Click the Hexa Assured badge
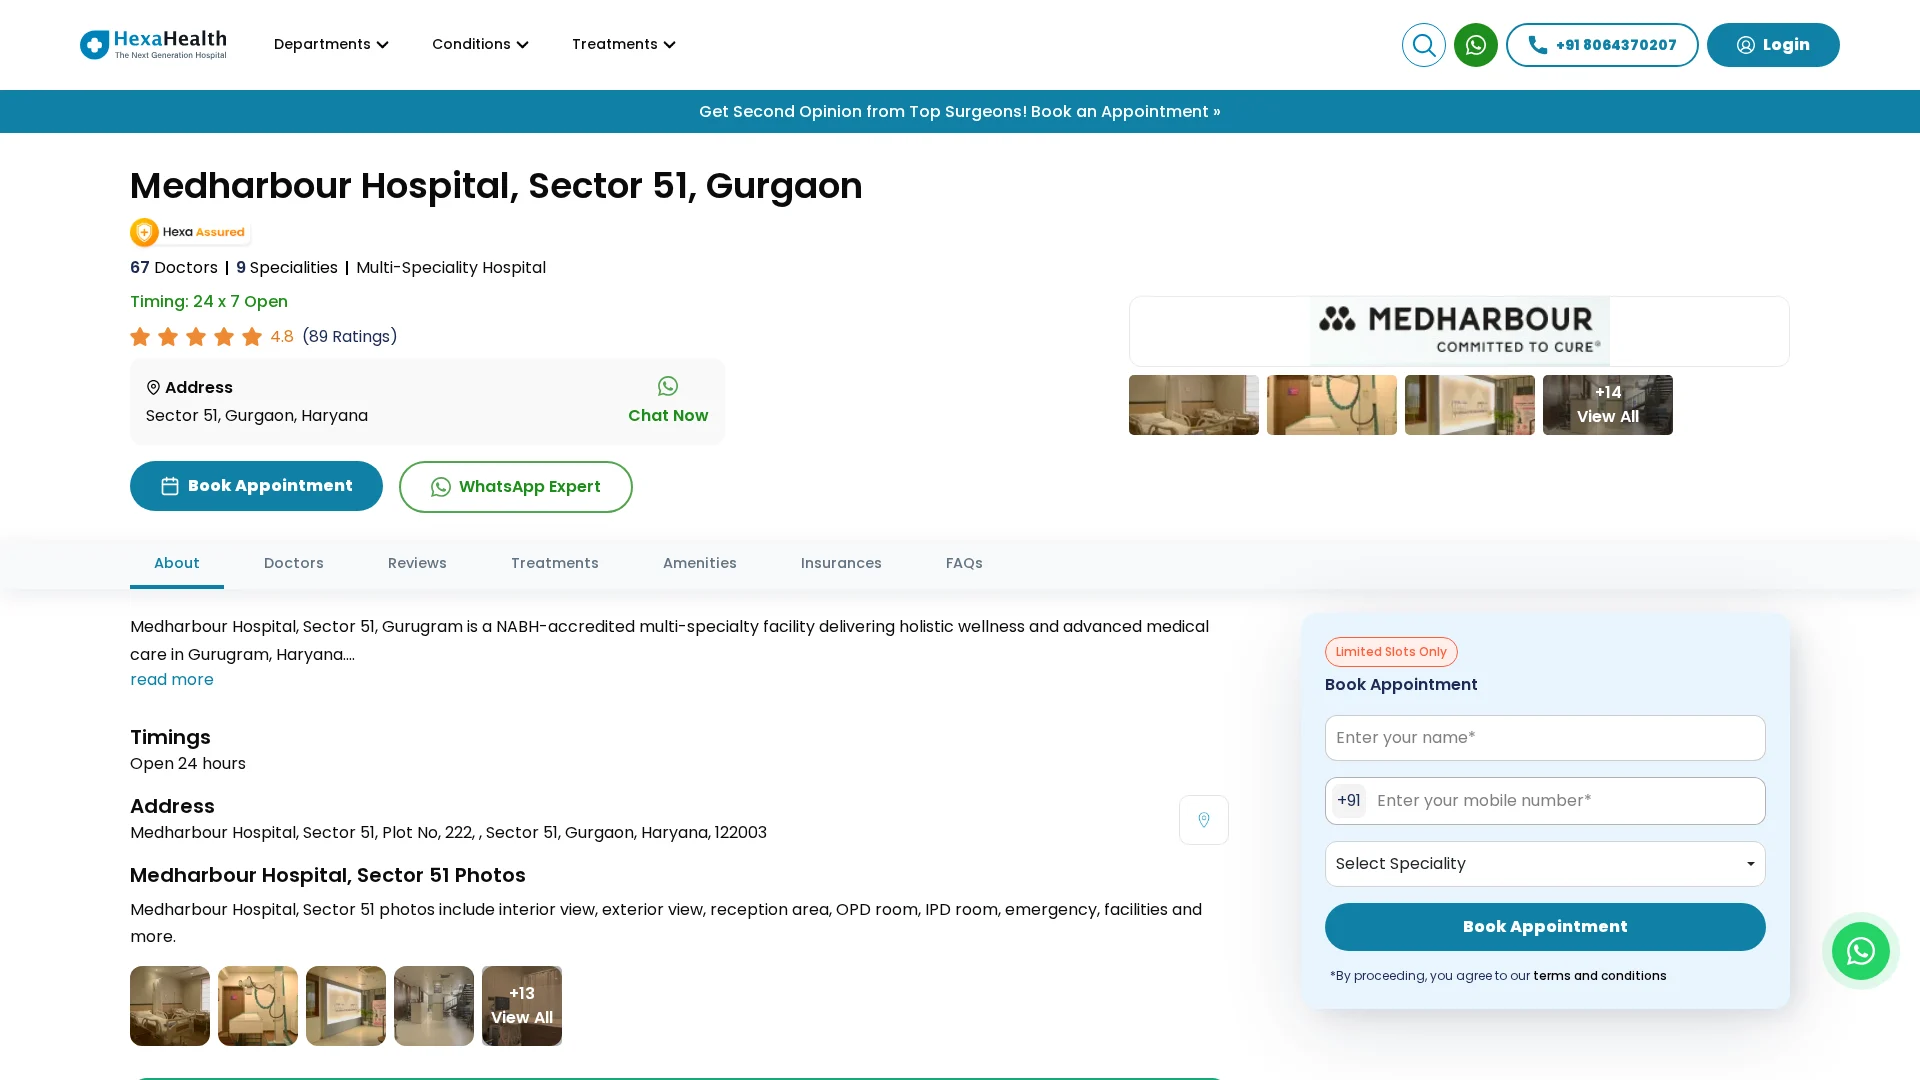 pyautogui.click(x=189, y=232)
